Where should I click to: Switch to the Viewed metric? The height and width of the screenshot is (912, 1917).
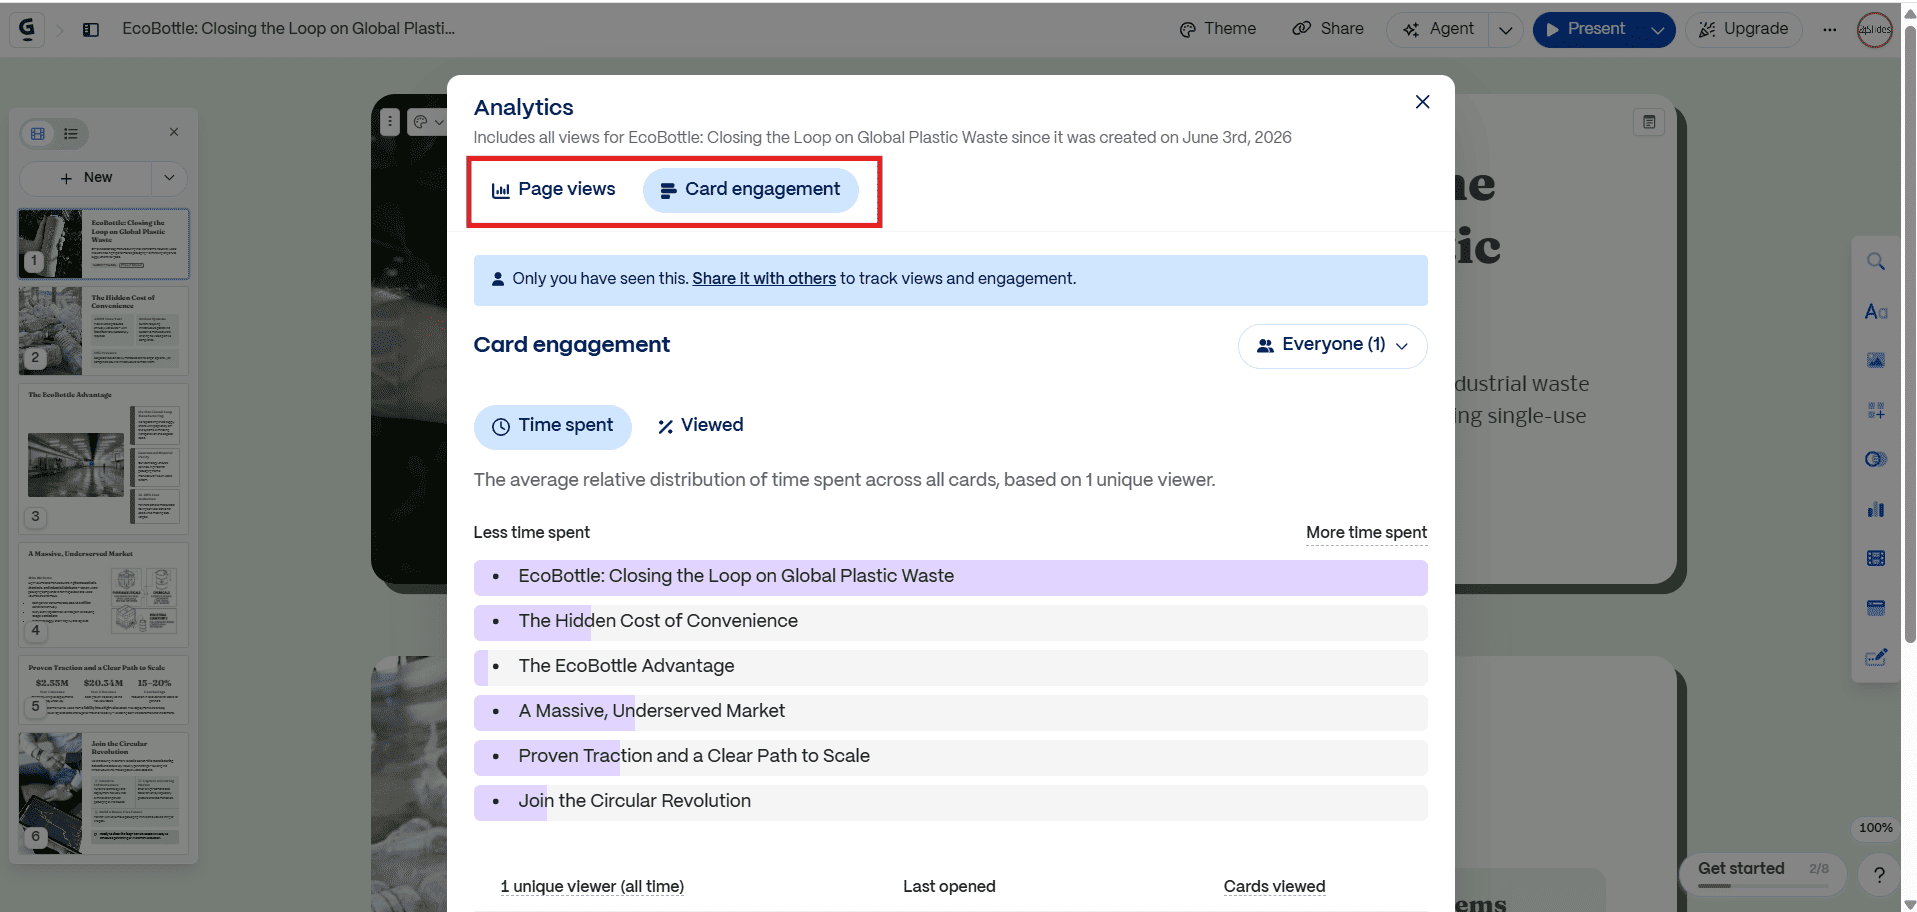[699, 426]
